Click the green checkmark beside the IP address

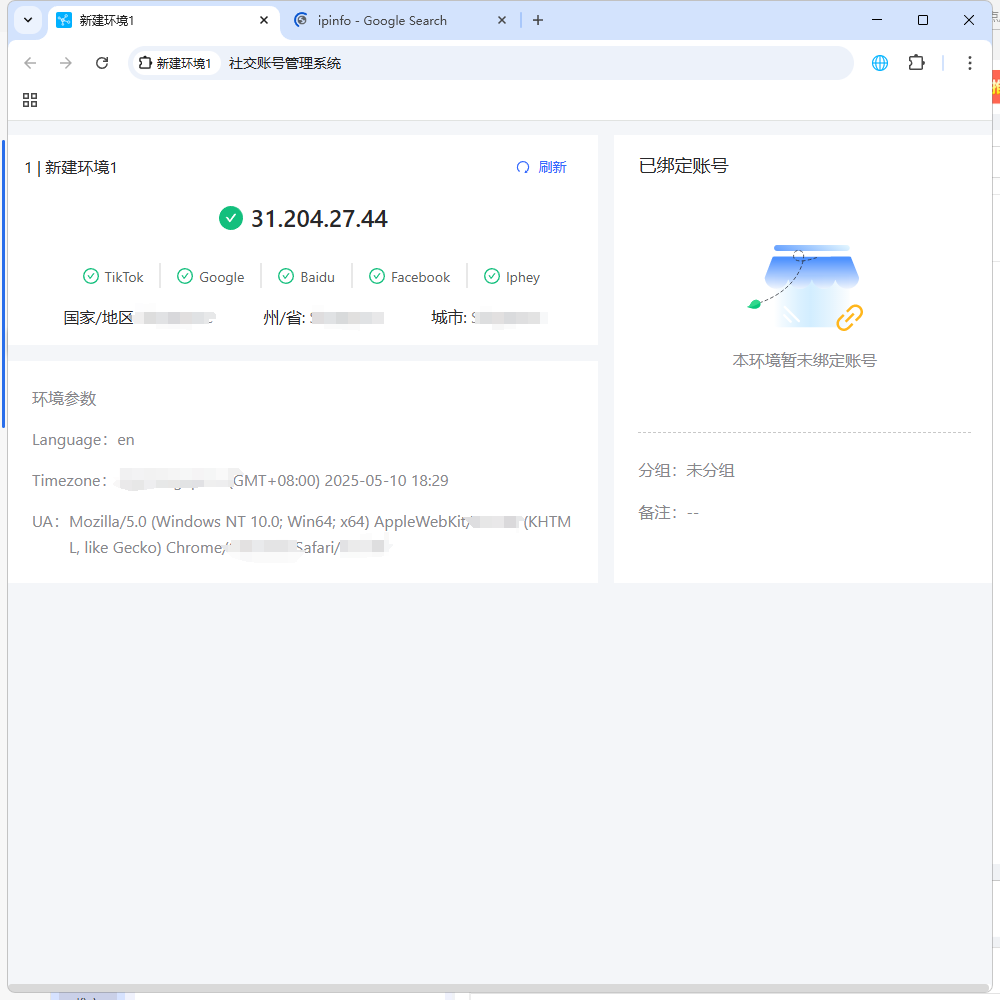tap(231, 218)
